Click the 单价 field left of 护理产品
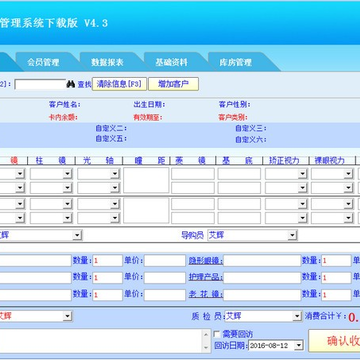This screenshot has height=360, width=360. pyautogui.click(x=165, y=277)
